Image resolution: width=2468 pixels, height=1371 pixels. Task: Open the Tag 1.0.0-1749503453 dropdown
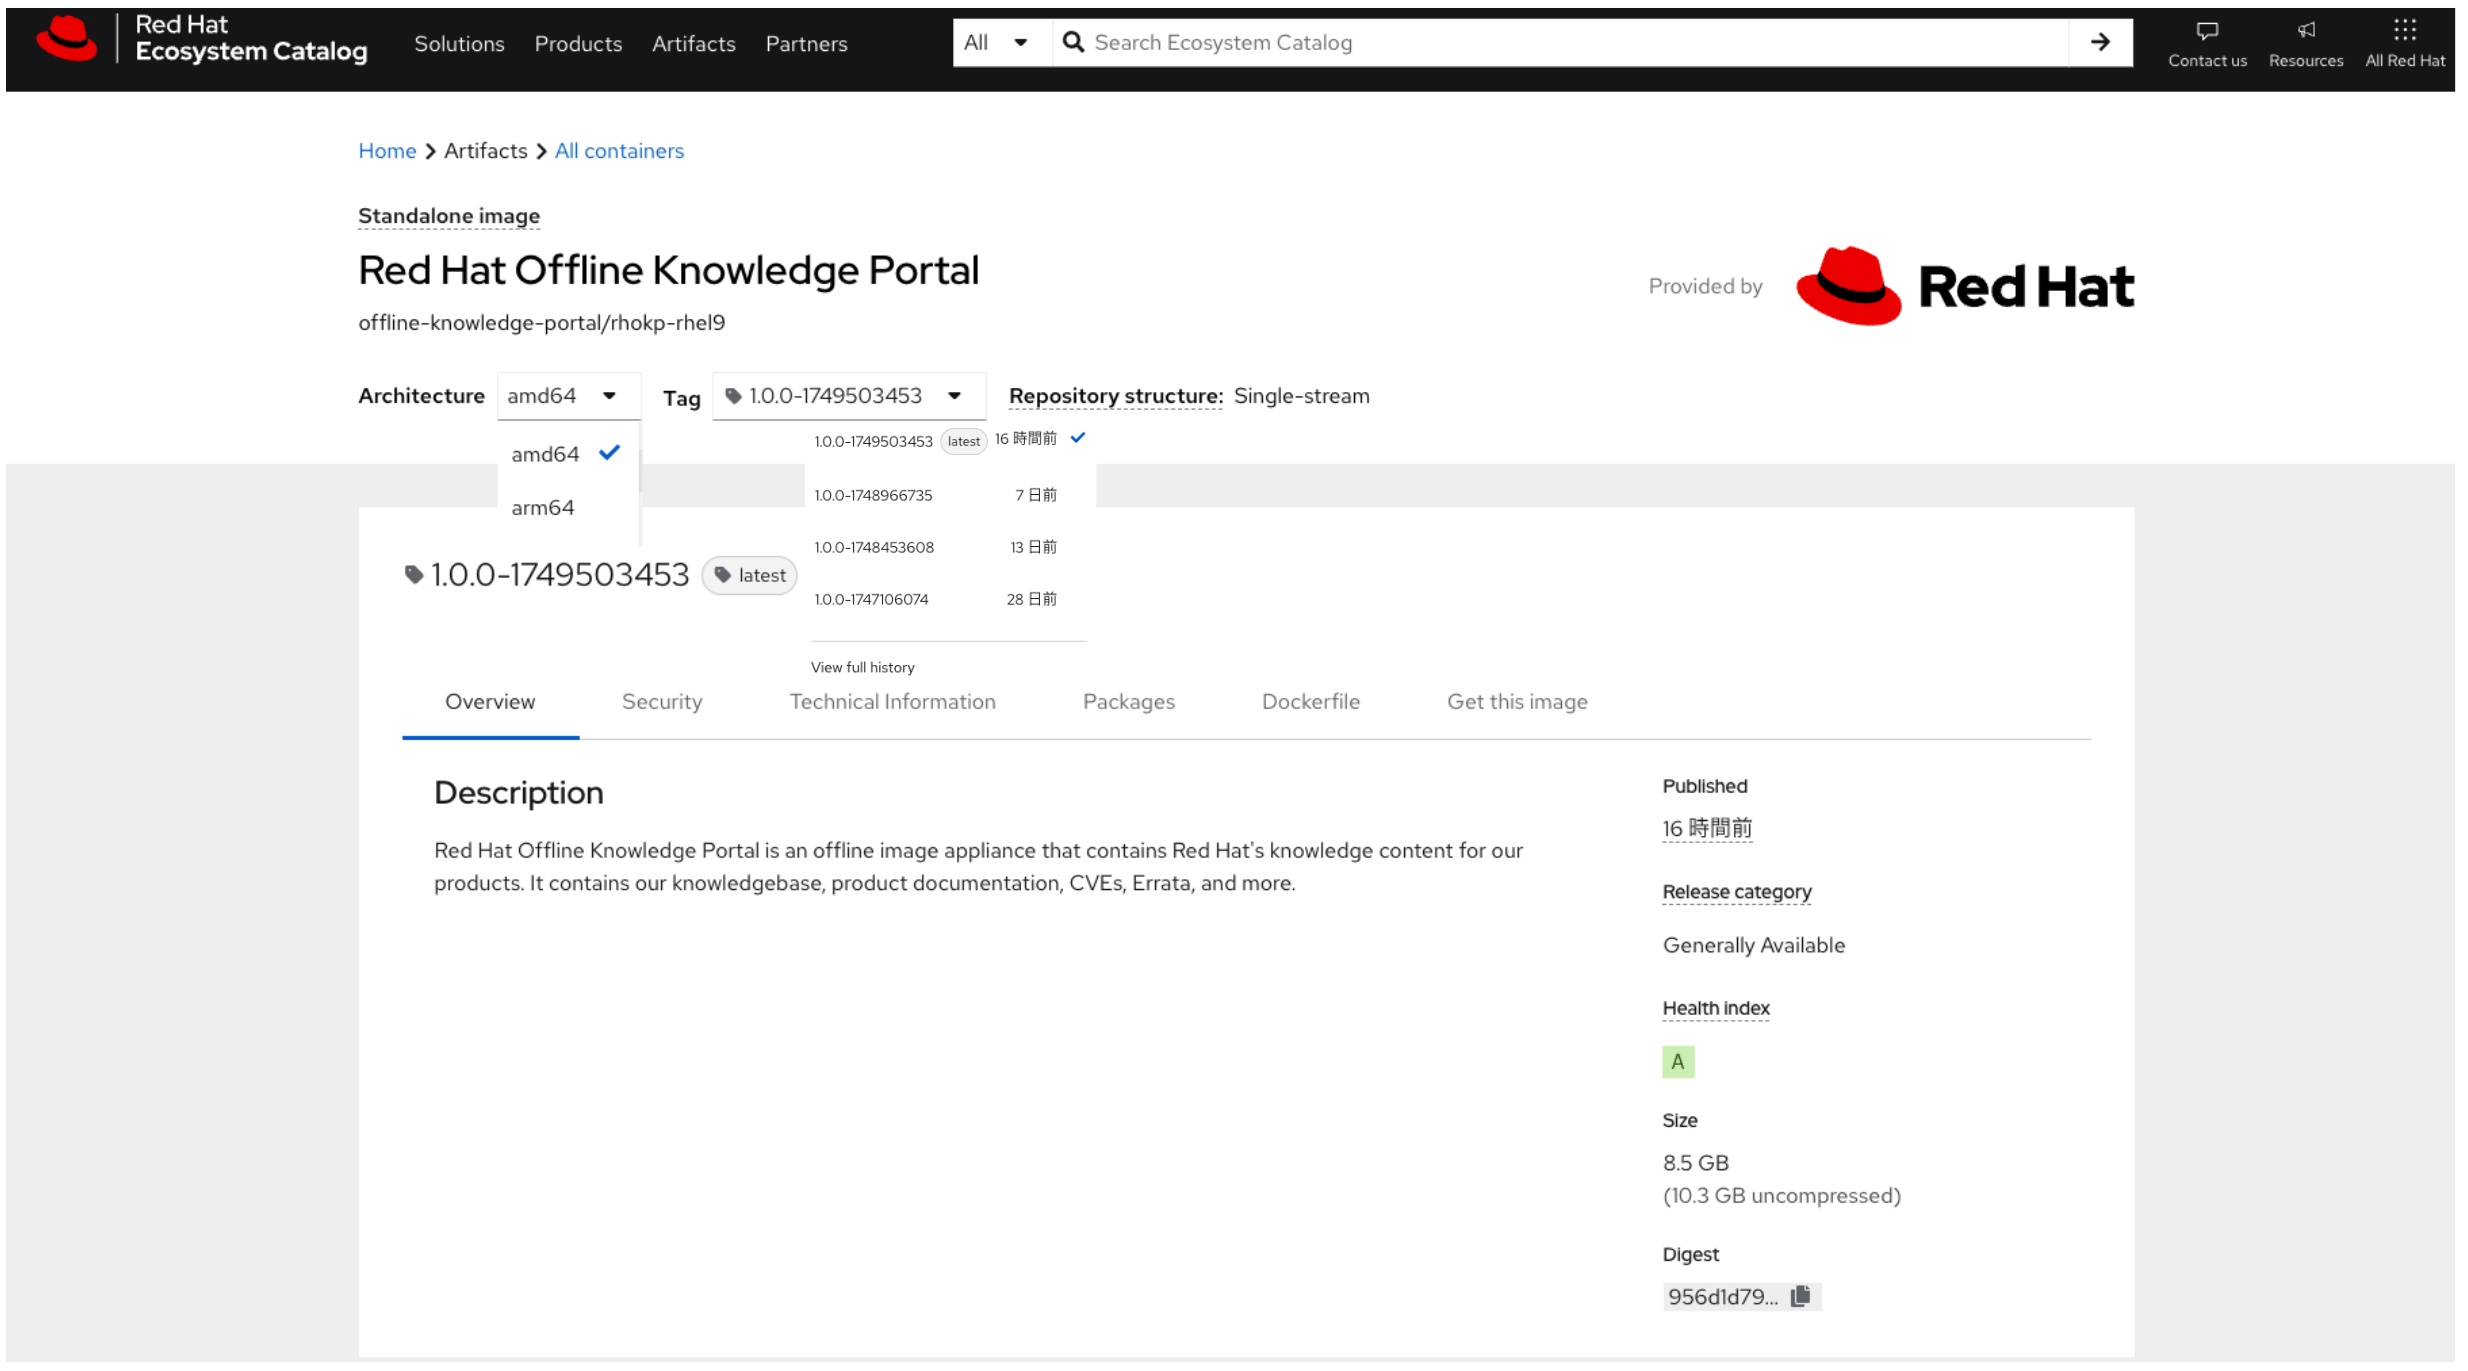point(848,396)
